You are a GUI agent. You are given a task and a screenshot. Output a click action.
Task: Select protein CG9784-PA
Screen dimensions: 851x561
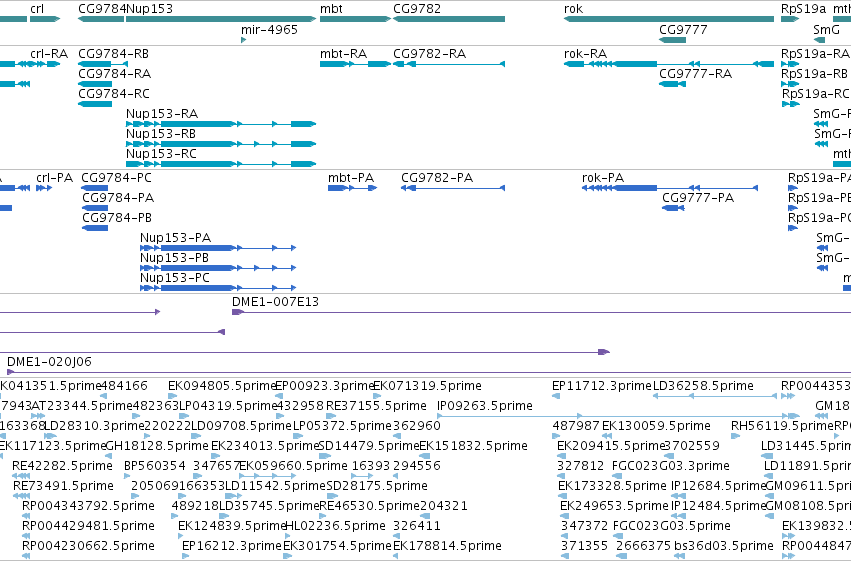click(x=95, y=208)
